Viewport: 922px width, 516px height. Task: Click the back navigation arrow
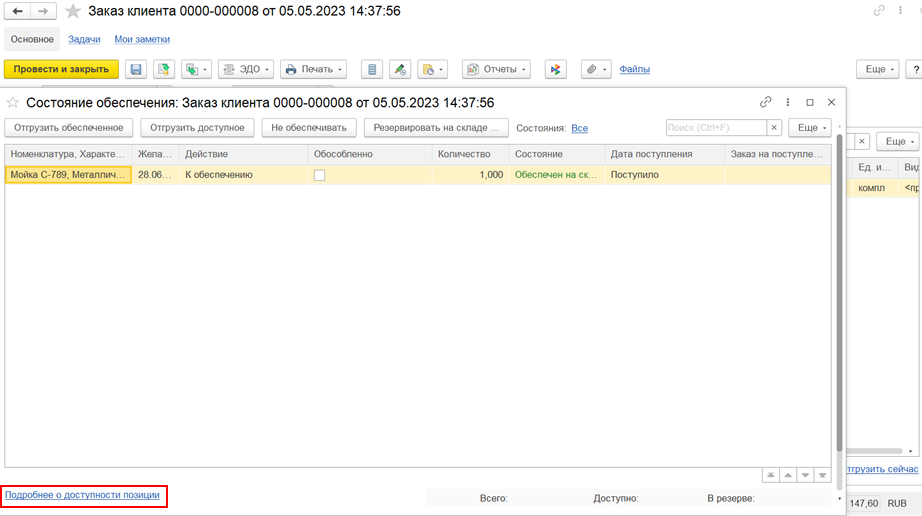point(18,11)
